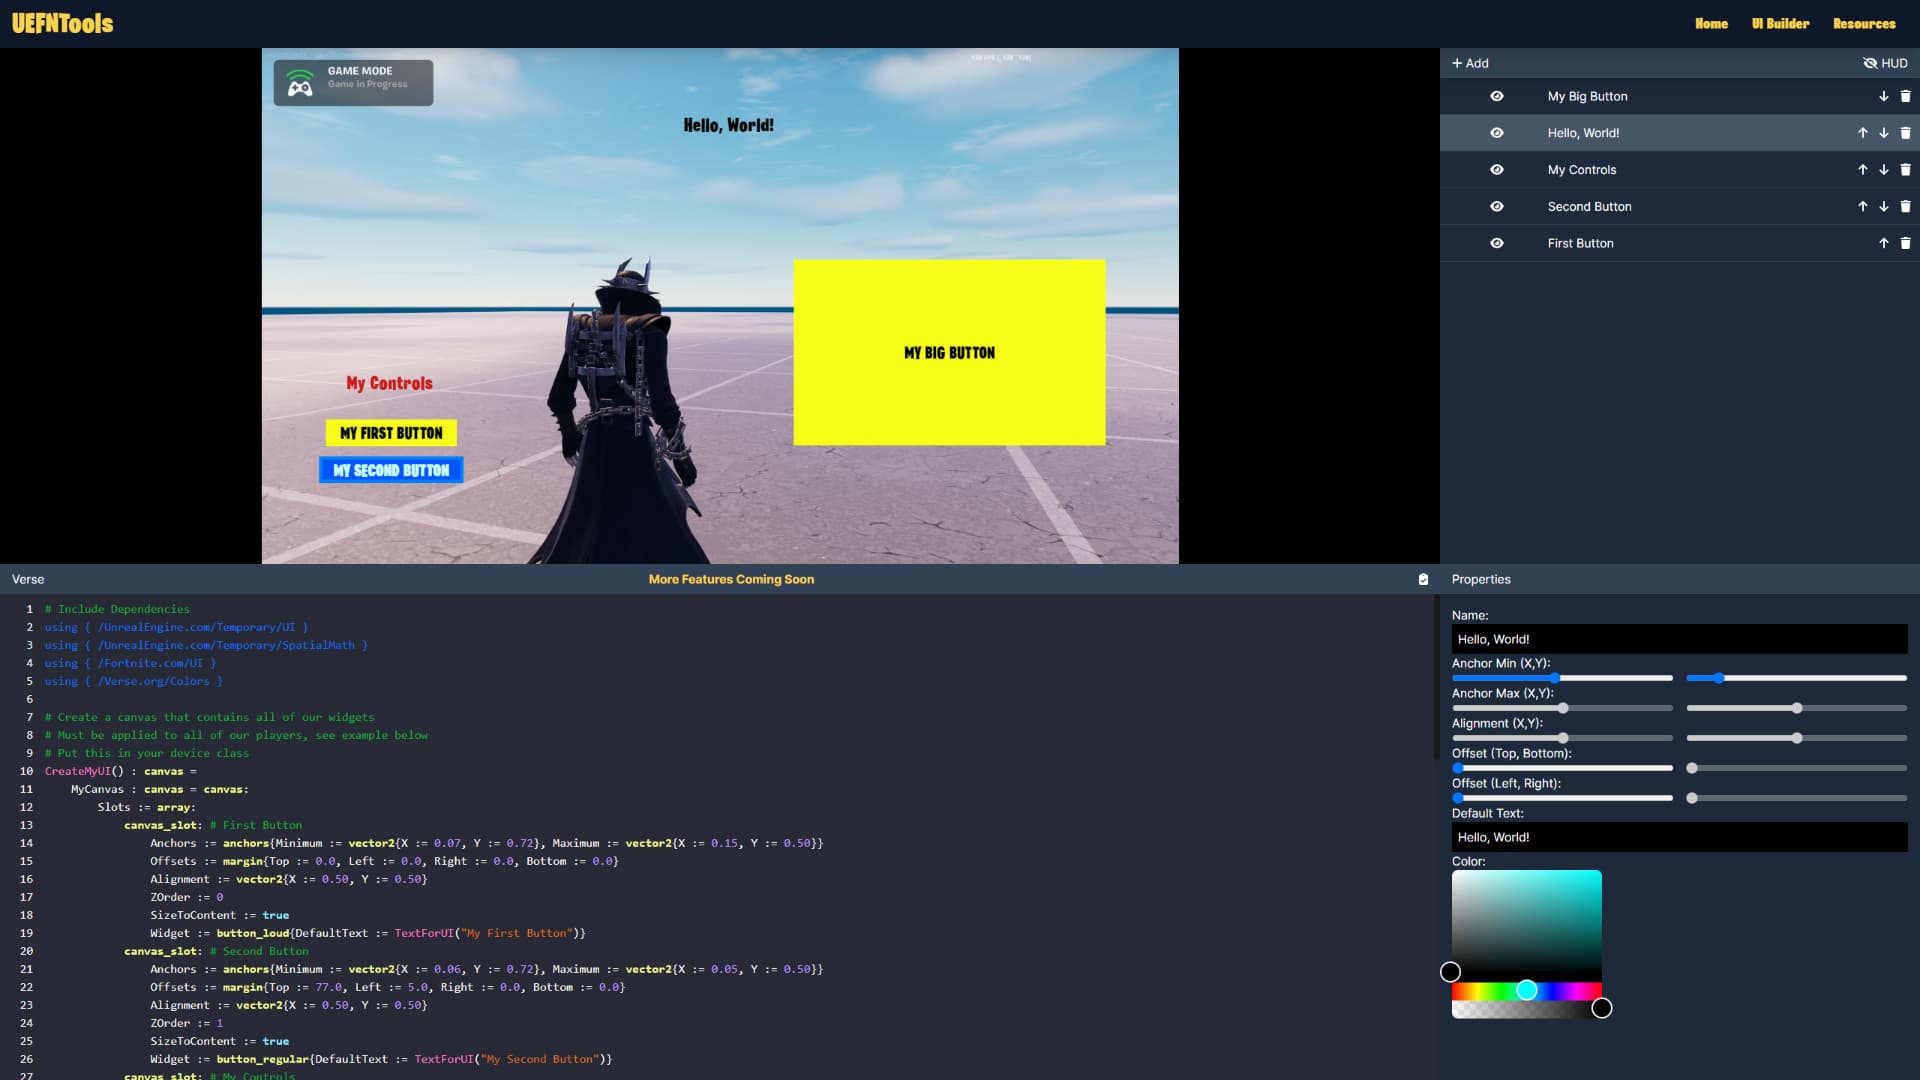The width and height of the screenshot is (1920, 1080).
Task: Move First Button layer up
Action: click(1883, 243)
